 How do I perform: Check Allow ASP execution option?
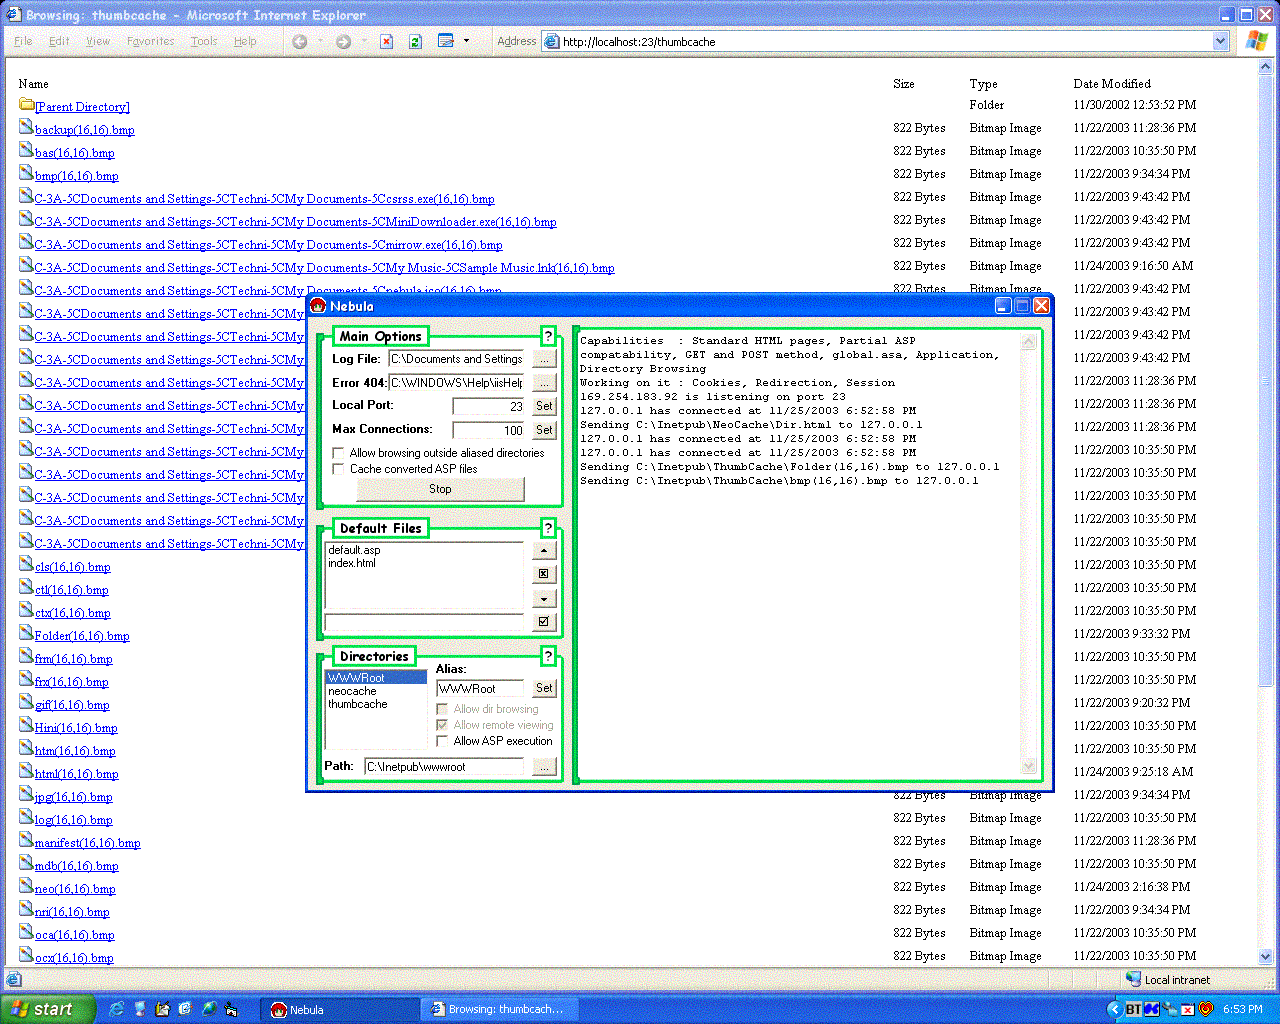click(x=442, y=741)
